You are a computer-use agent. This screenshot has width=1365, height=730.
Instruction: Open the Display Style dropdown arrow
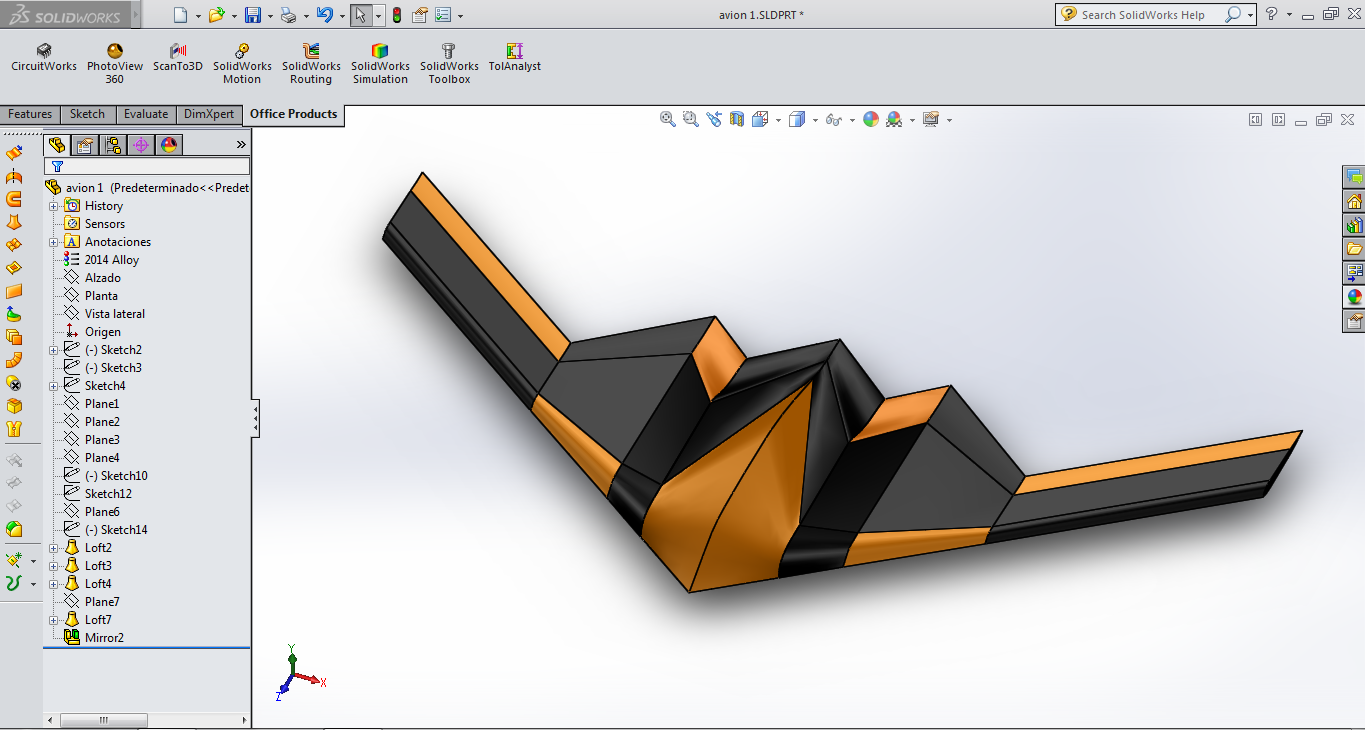(x=815, y=120)
